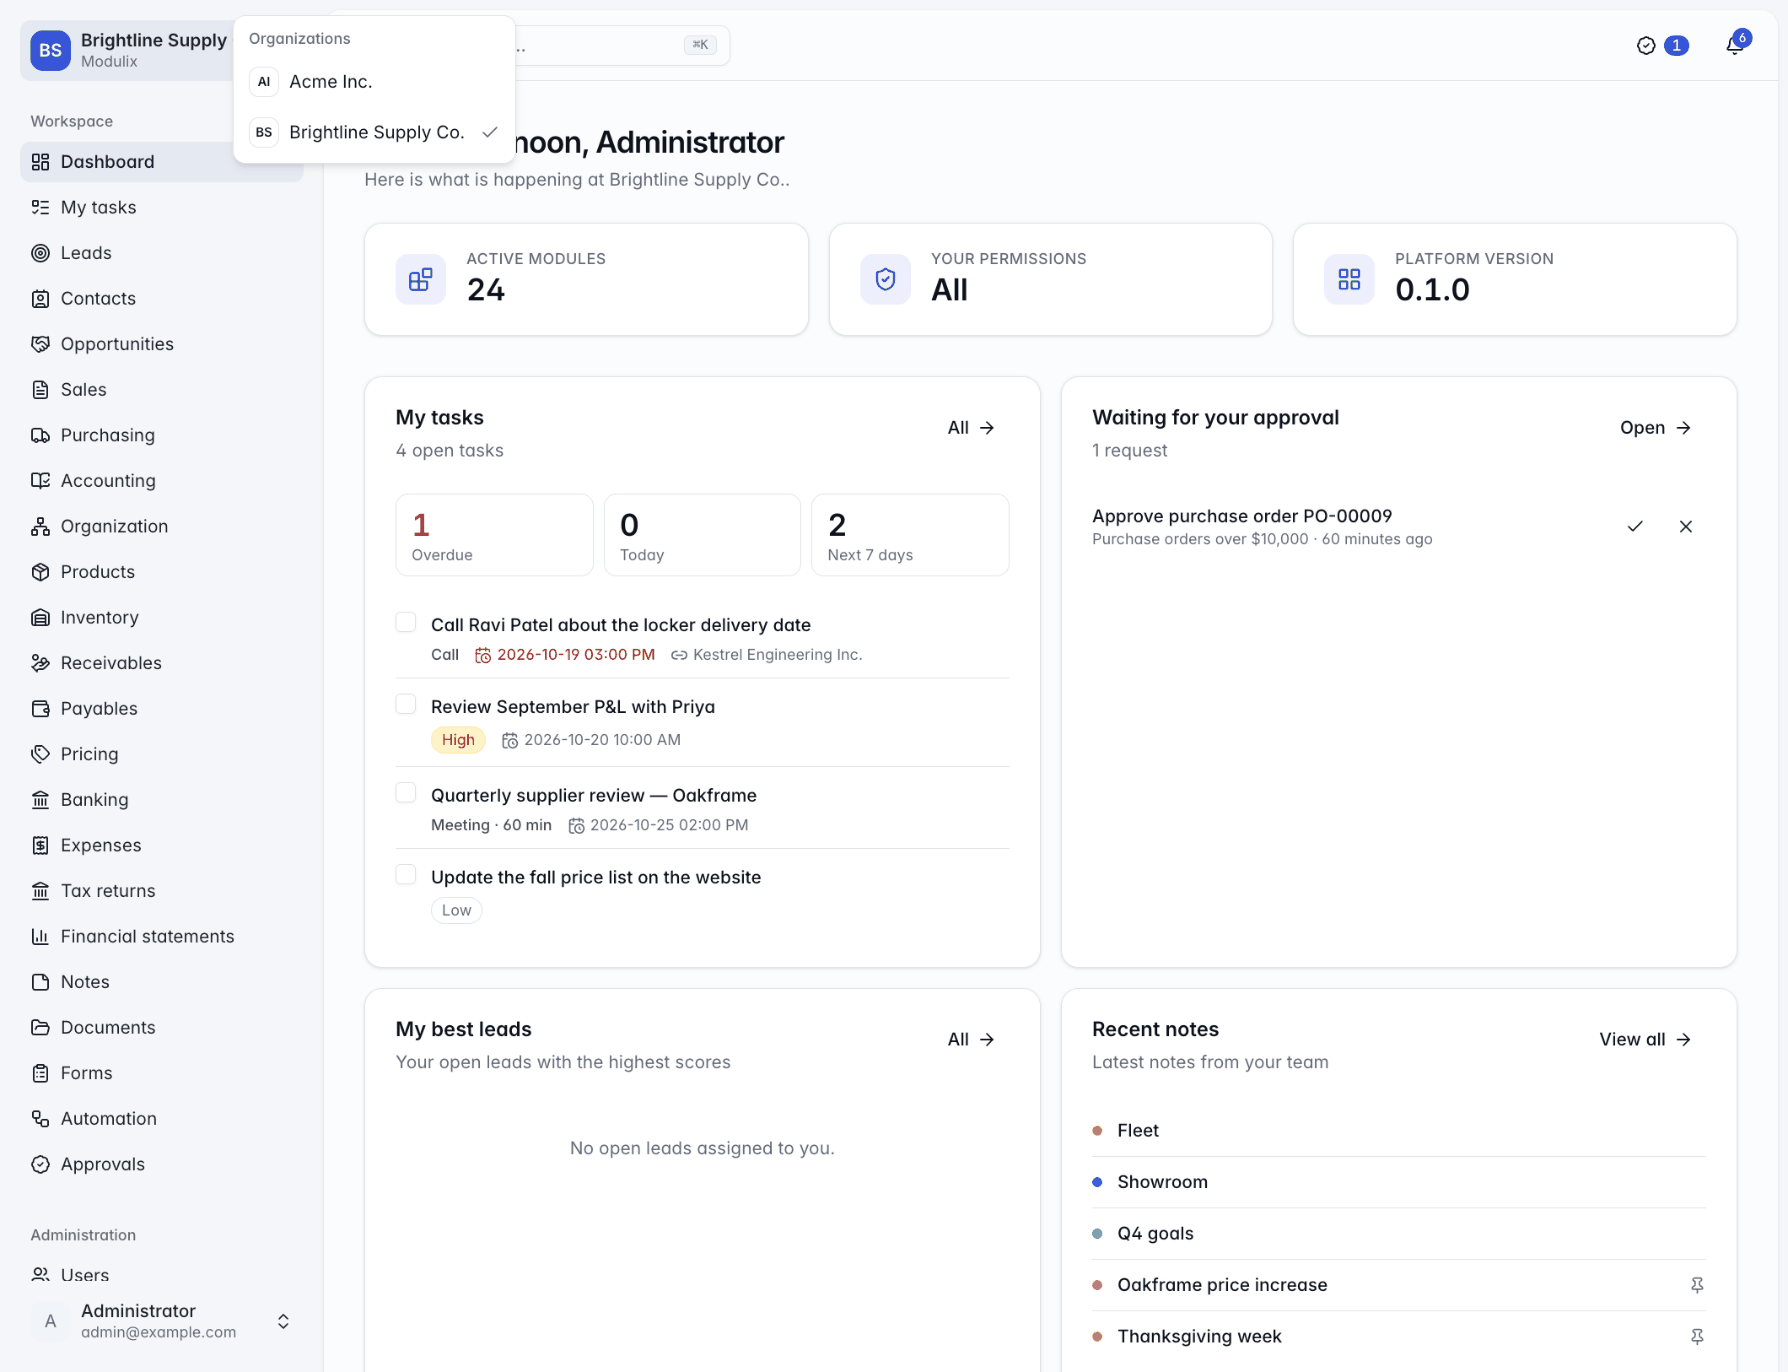The image size is (1788, 1372).
Task: Check off Call Ravi Patel task
Action: [406, 622]
